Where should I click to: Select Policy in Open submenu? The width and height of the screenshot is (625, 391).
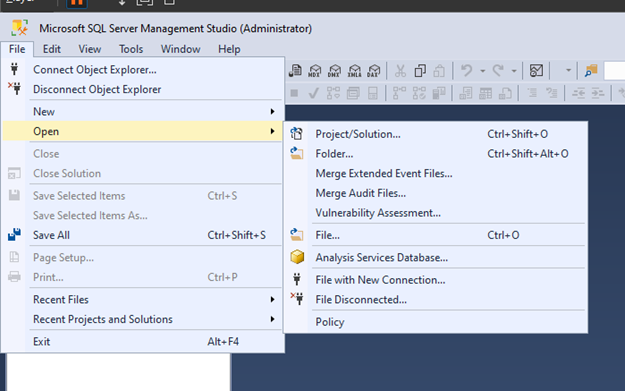[x=435, y=322]
